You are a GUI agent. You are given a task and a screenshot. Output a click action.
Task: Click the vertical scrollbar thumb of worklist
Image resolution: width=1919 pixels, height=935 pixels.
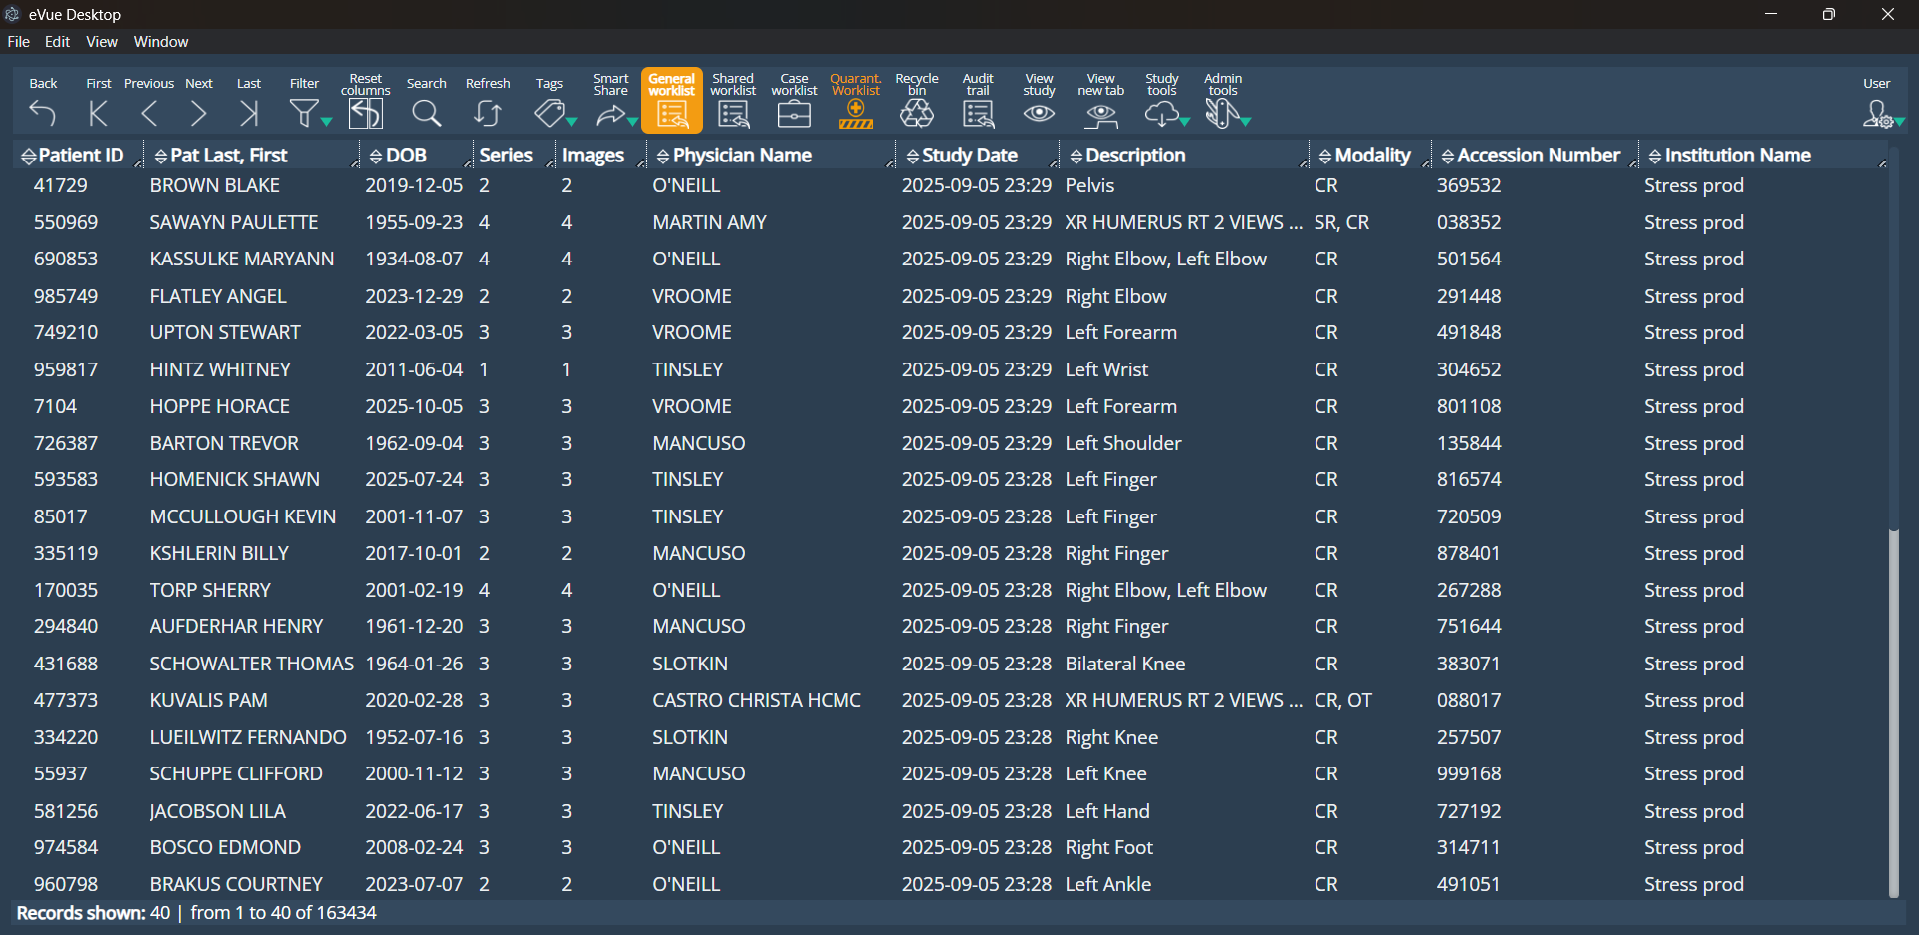pyautogui.click(x=1893, y=710)
